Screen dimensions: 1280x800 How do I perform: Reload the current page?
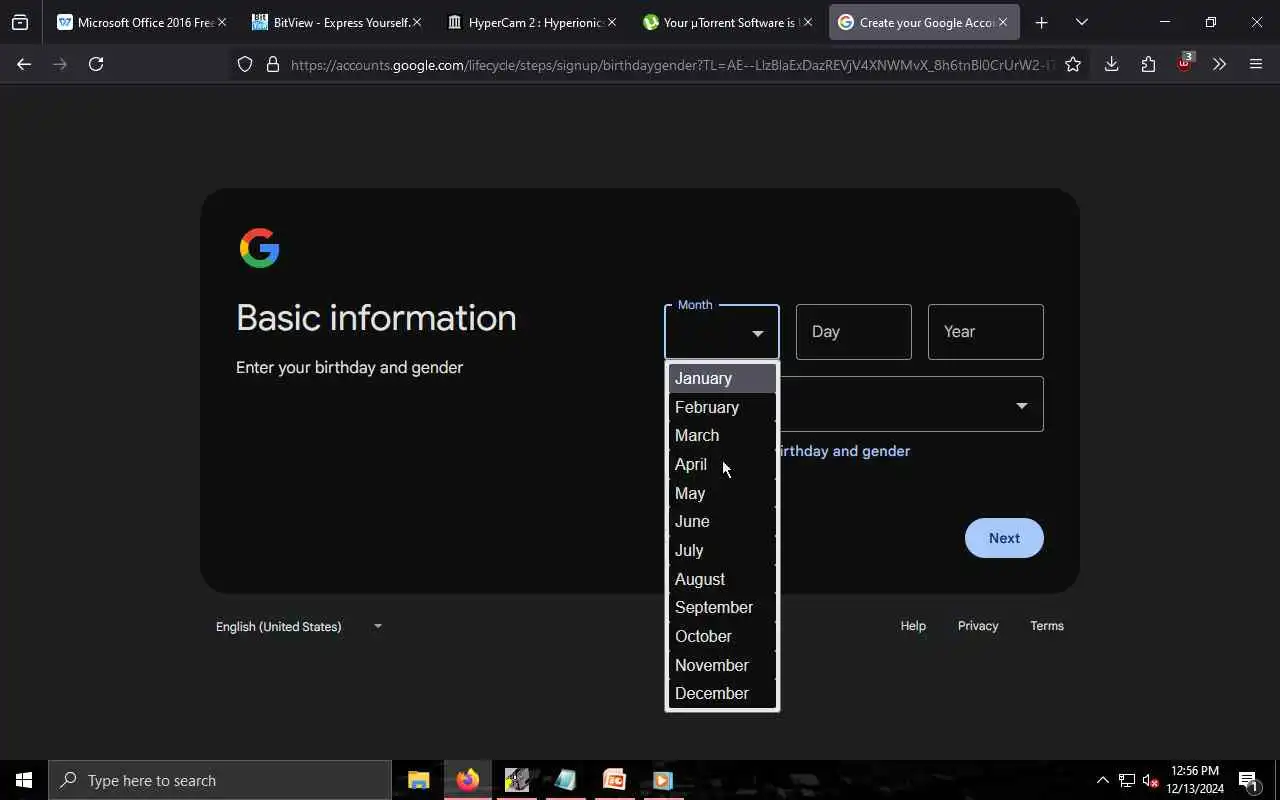(96, 64)
